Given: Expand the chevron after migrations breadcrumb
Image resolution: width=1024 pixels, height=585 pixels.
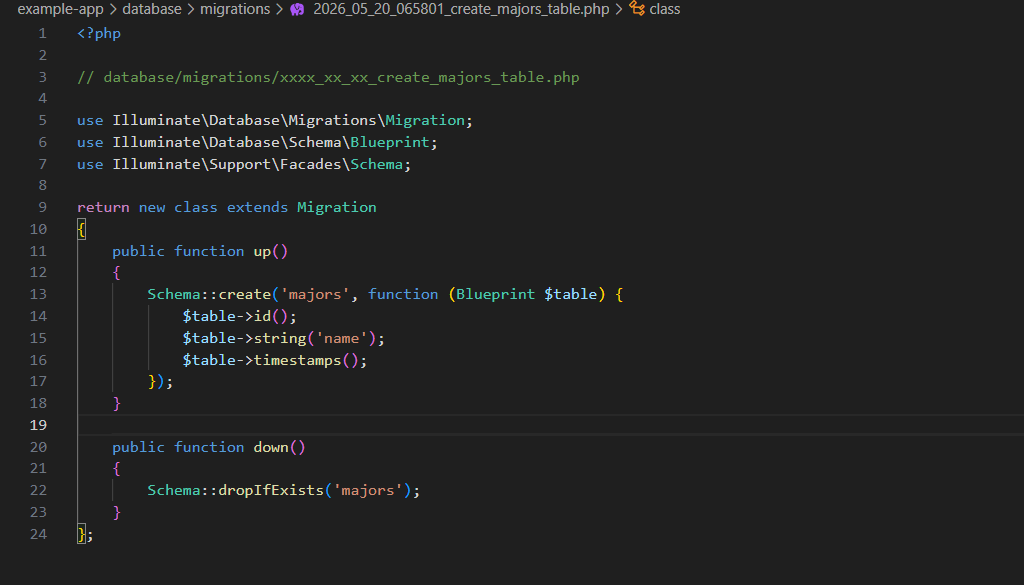Looking at the screenshot, I should [280, 9].
